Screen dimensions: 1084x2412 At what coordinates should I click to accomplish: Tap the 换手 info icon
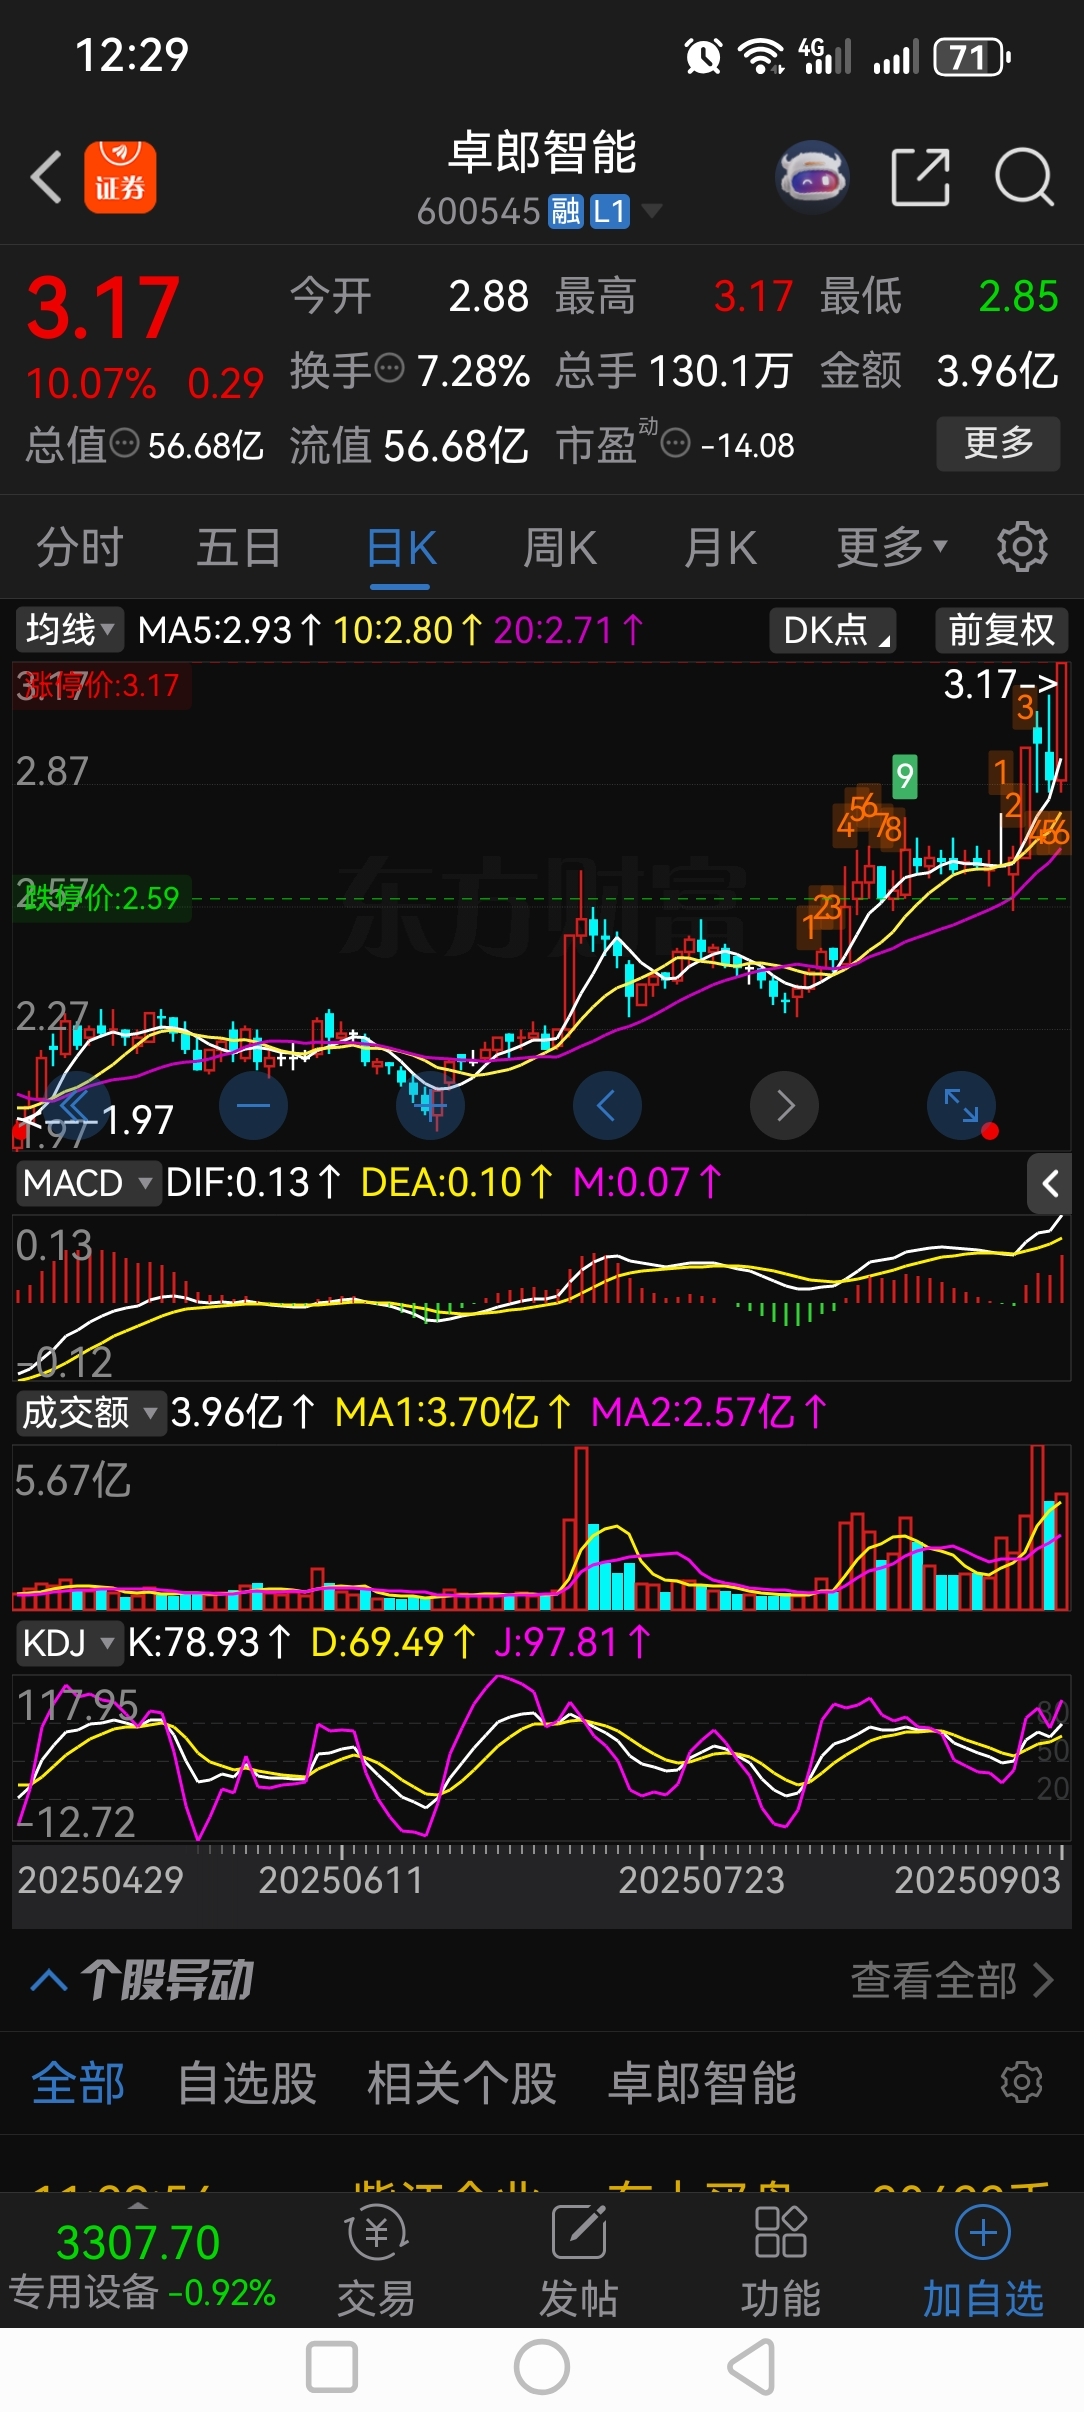[389, 368]
